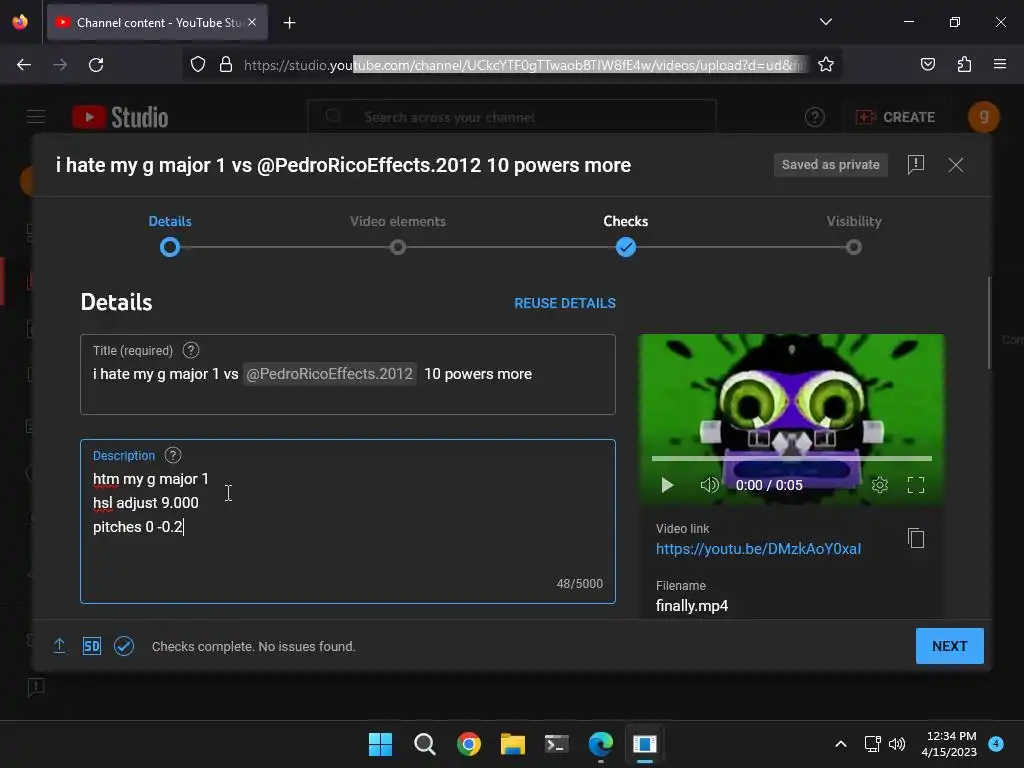Open the Pocket save icon

coord(927,65)
